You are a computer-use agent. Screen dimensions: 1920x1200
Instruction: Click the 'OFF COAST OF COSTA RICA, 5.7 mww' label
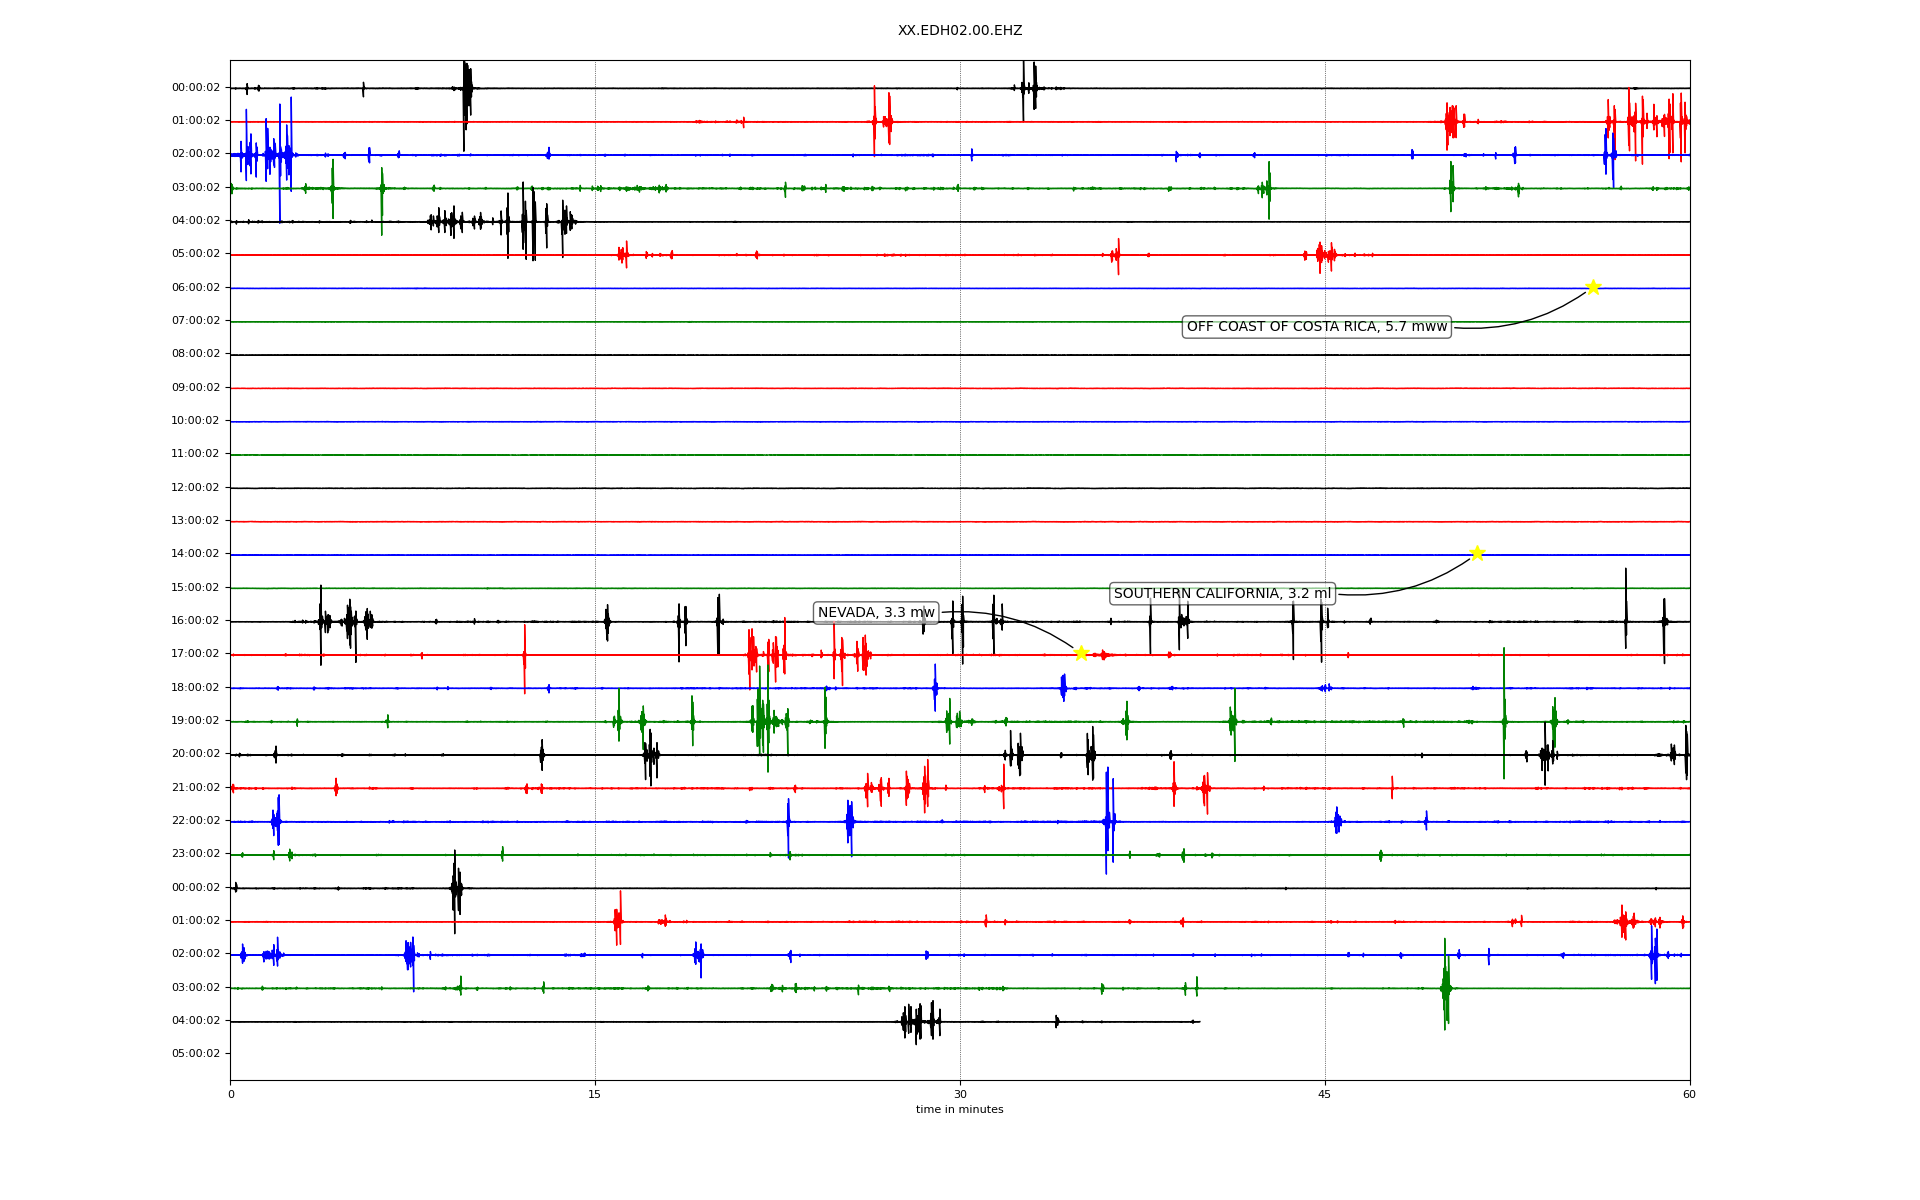(1316, 327)
